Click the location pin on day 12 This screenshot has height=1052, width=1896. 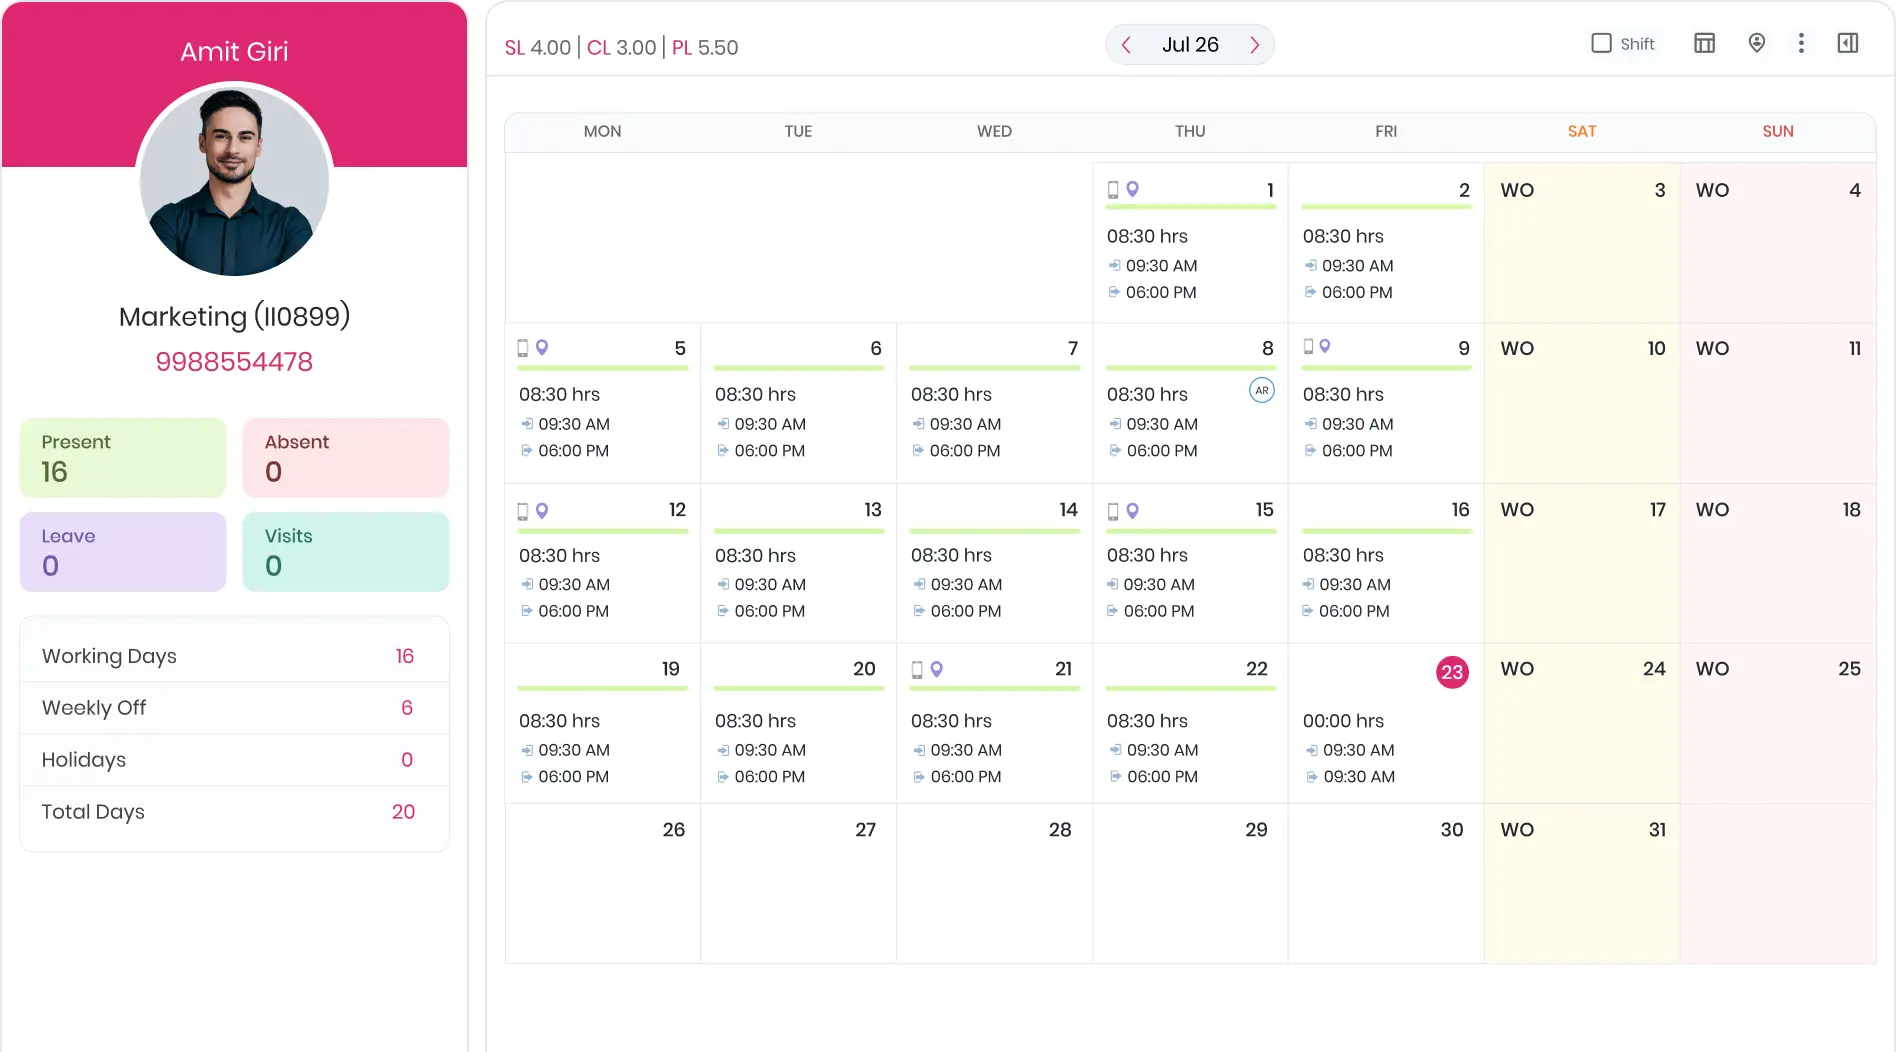click(x=542, y=511)
